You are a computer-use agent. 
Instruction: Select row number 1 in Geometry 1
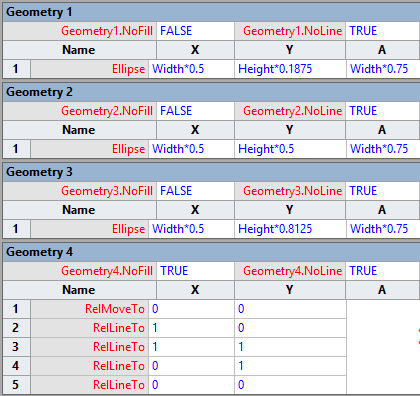point(16,69)
